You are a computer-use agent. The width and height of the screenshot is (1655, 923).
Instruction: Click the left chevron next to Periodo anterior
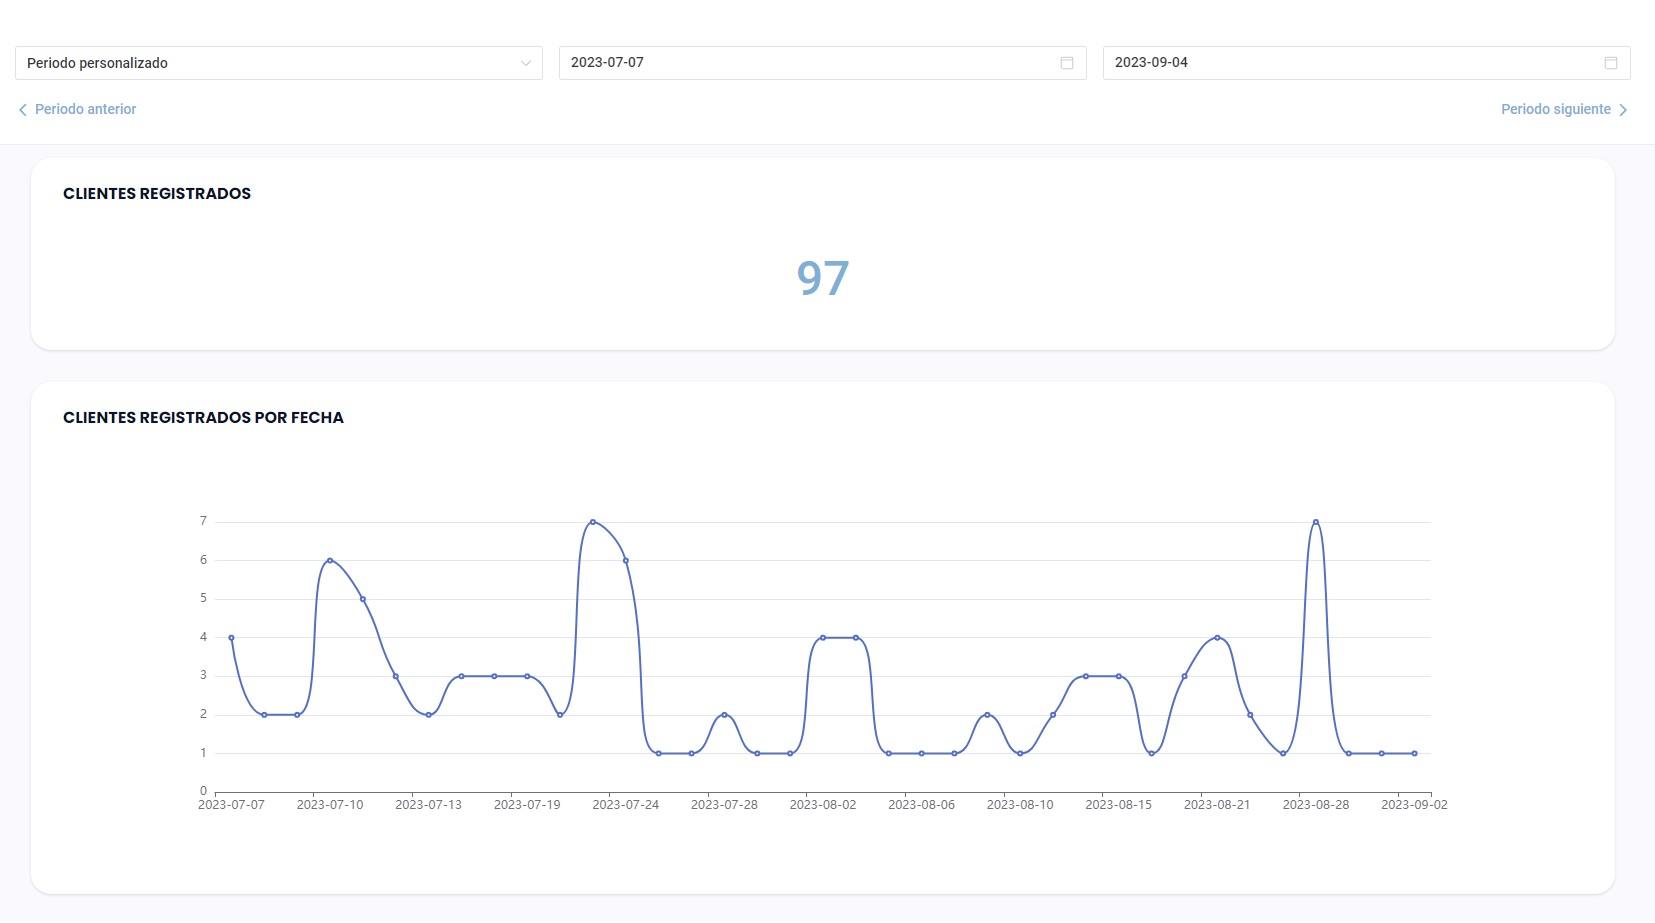[x=22, y=109]
